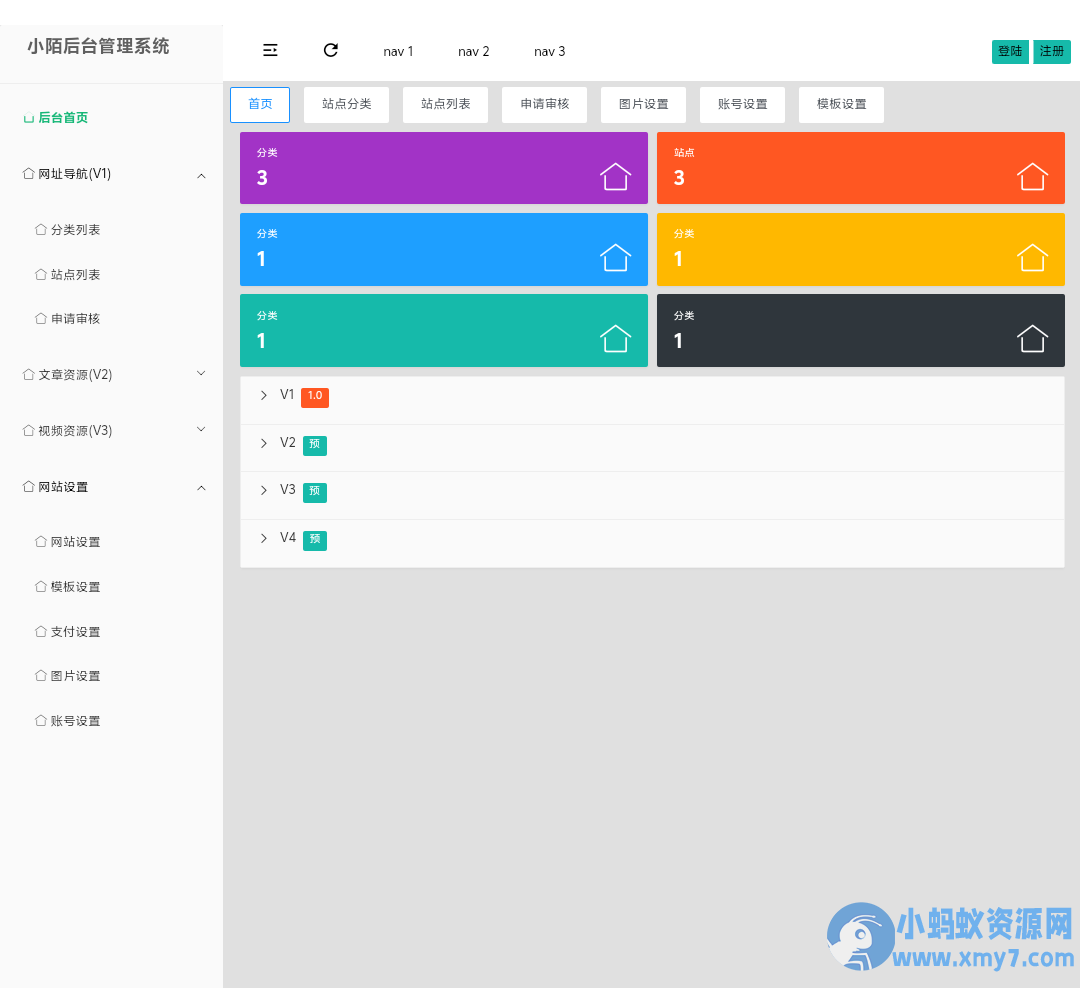Expand the 视频资源(V3) menu arrow
The image size is (1080, 988).
point(201,429)
